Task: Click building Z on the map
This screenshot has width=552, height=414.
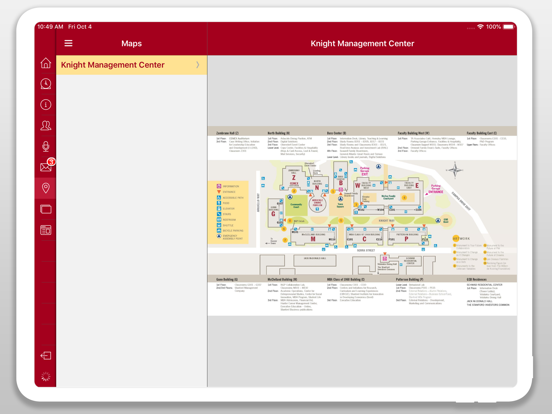Action: 294,178
